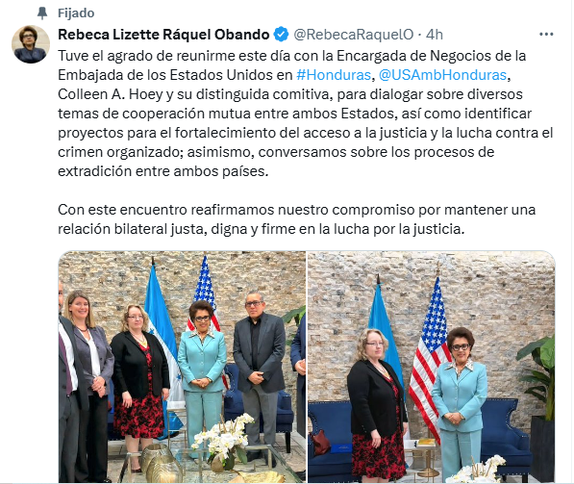Viewport: 574px width, 484px height.
Task: Open the 4h tweet timestamp
Action: point(435,35)
